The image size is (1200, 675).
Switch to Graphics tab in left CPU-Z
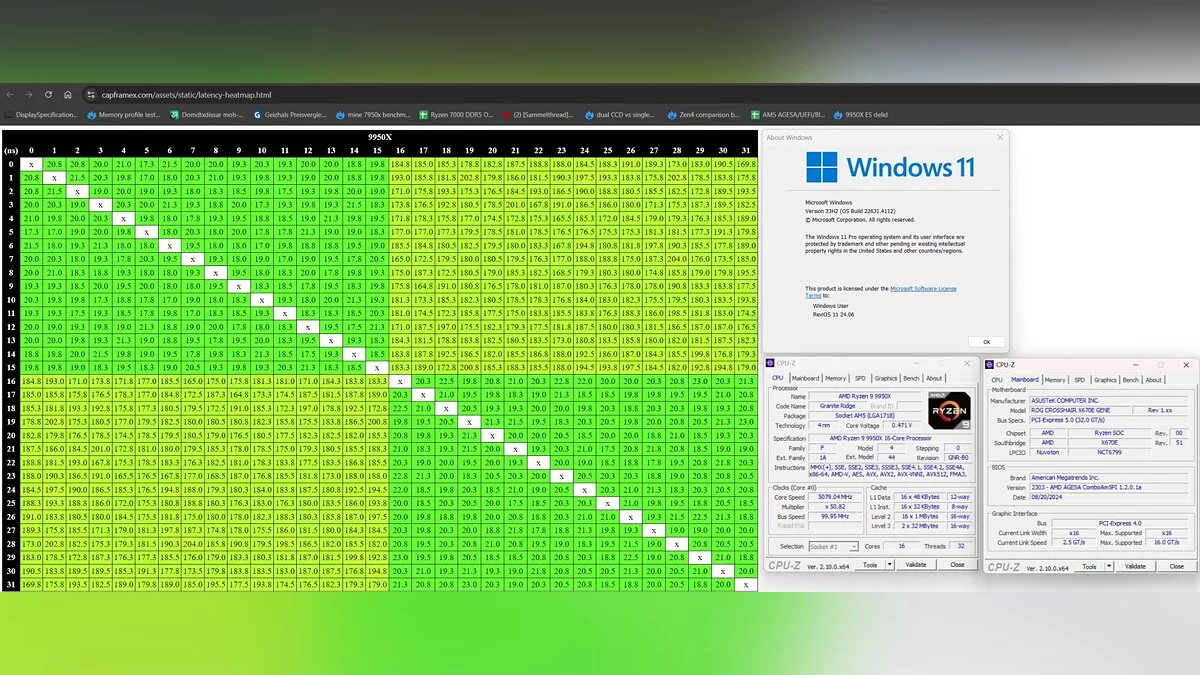point(886,378)
